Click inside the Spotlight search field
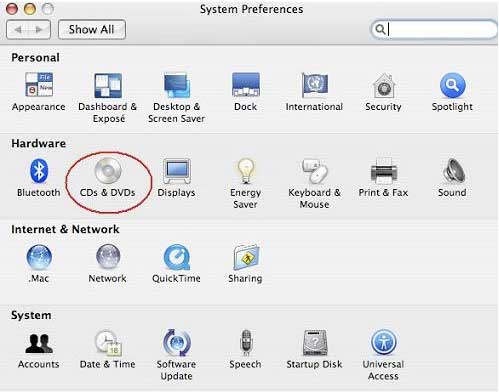This screenshot has height=392, width=499. point(434,29)
